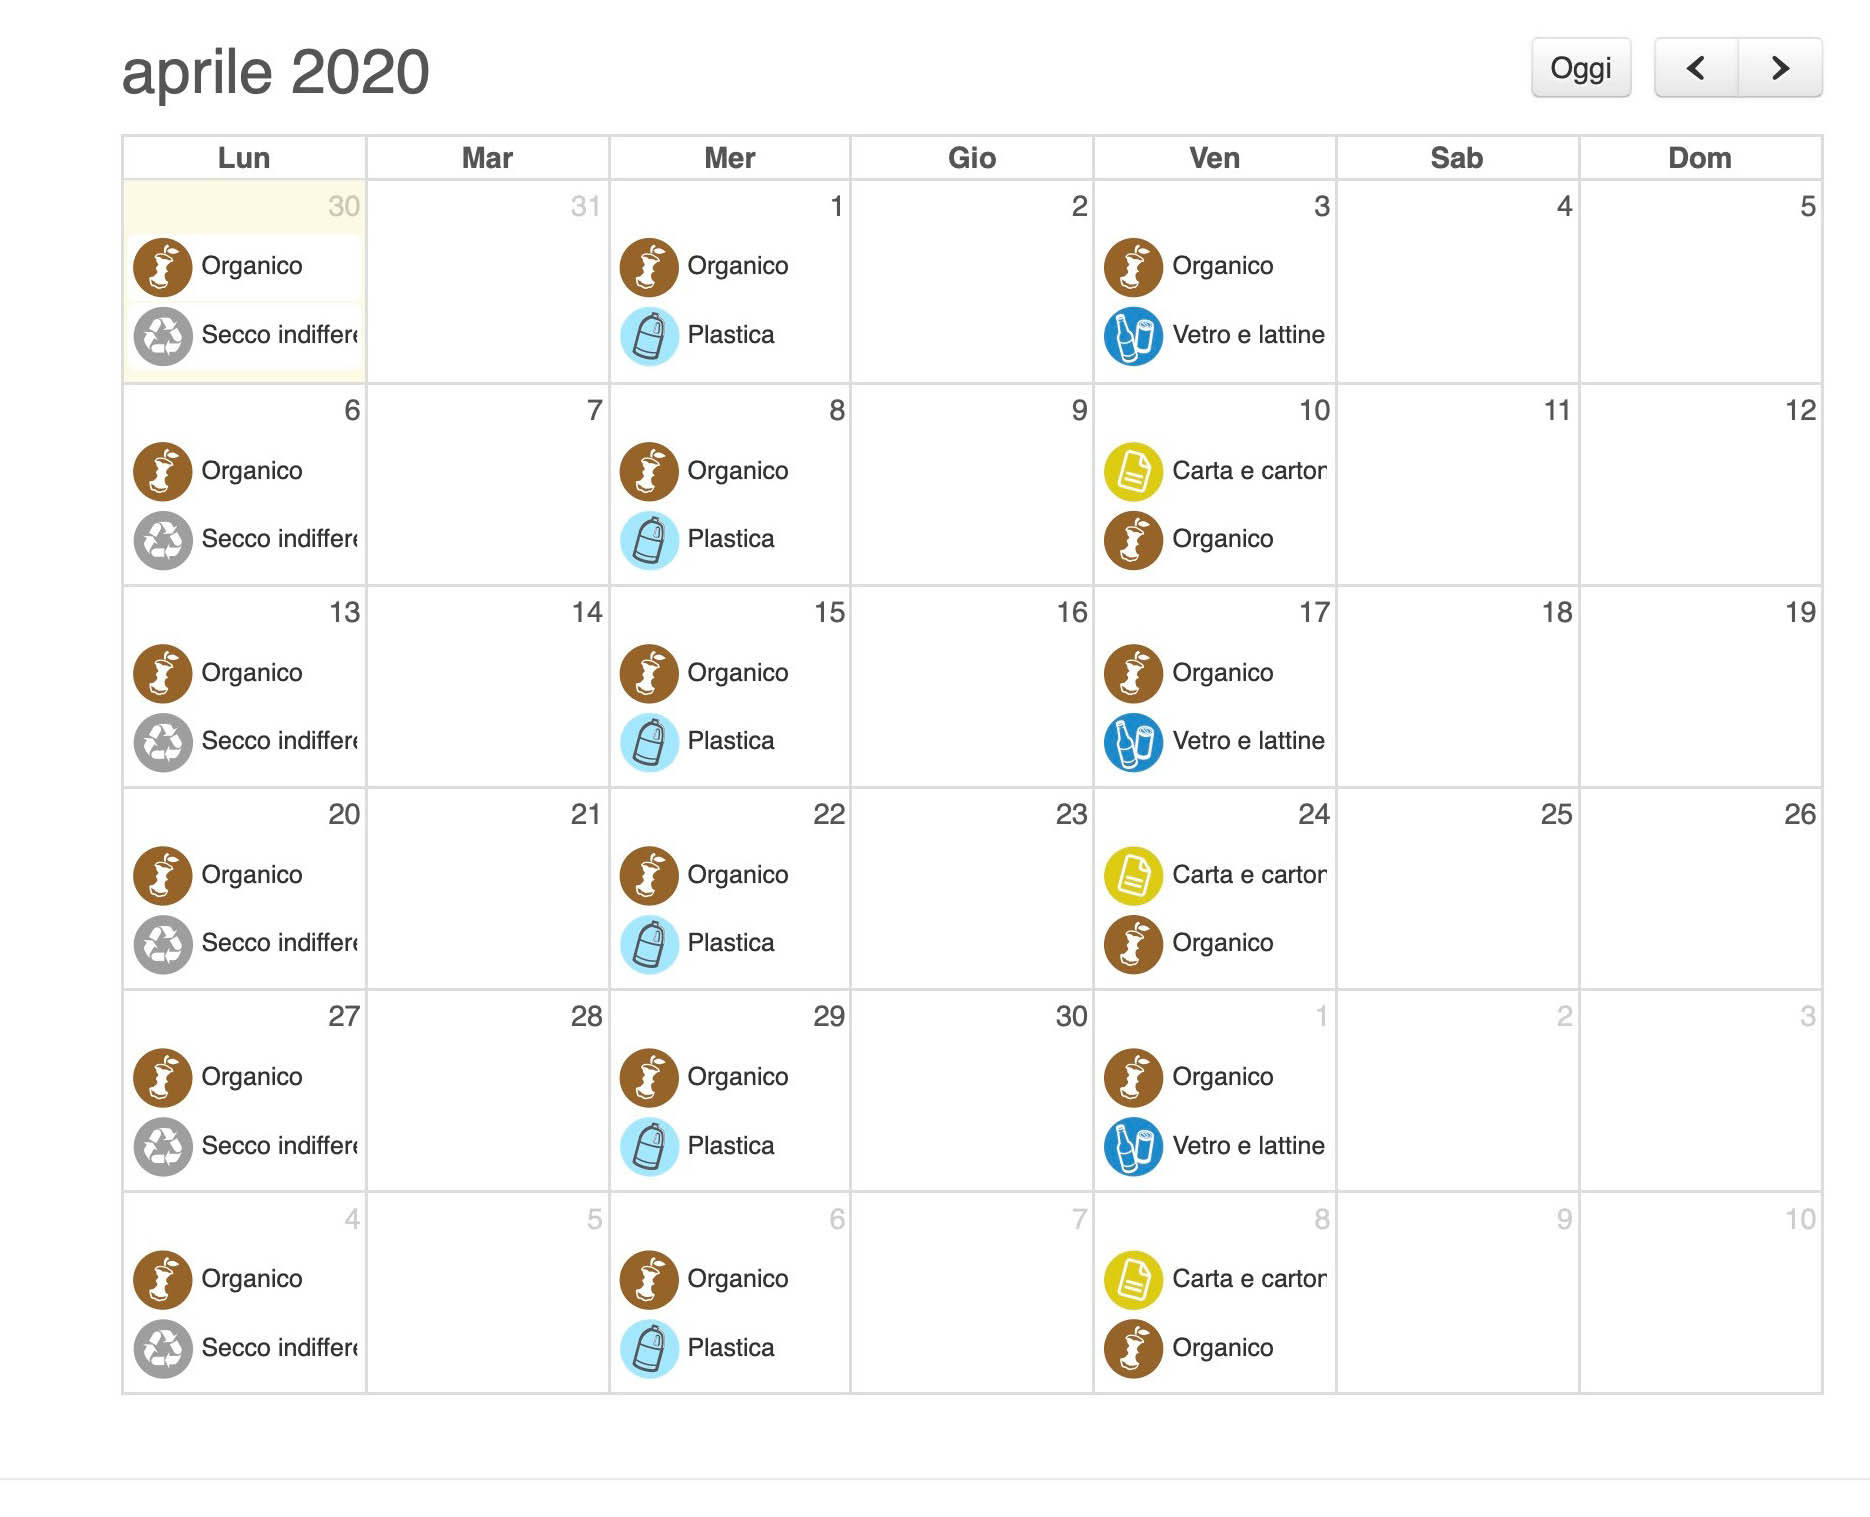Click the Organico apple icon on April 1
This screenshot has width=1870, height=1517.
[649, 267]
